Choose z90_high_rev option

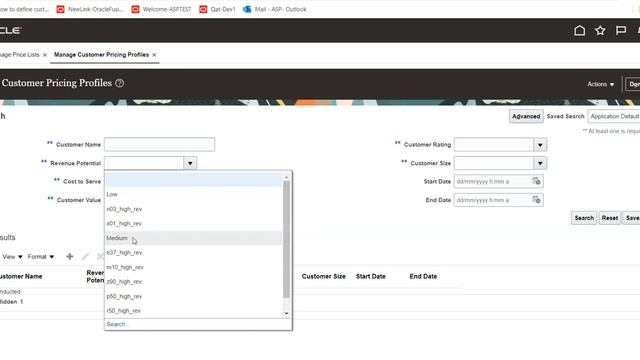coord(193,282)
